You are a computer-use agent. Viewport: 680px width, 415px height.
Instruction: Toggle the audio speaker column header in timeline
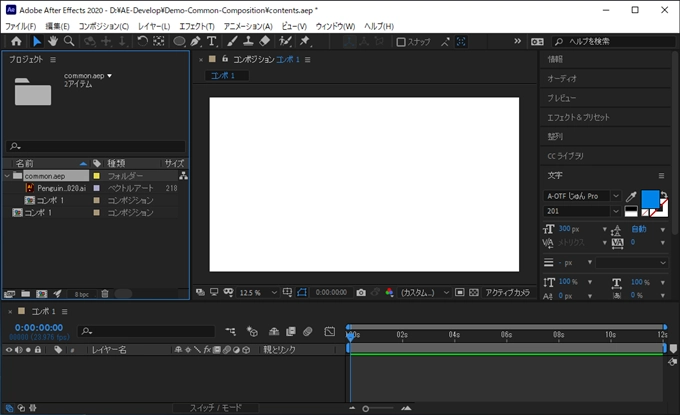point(18,350)
